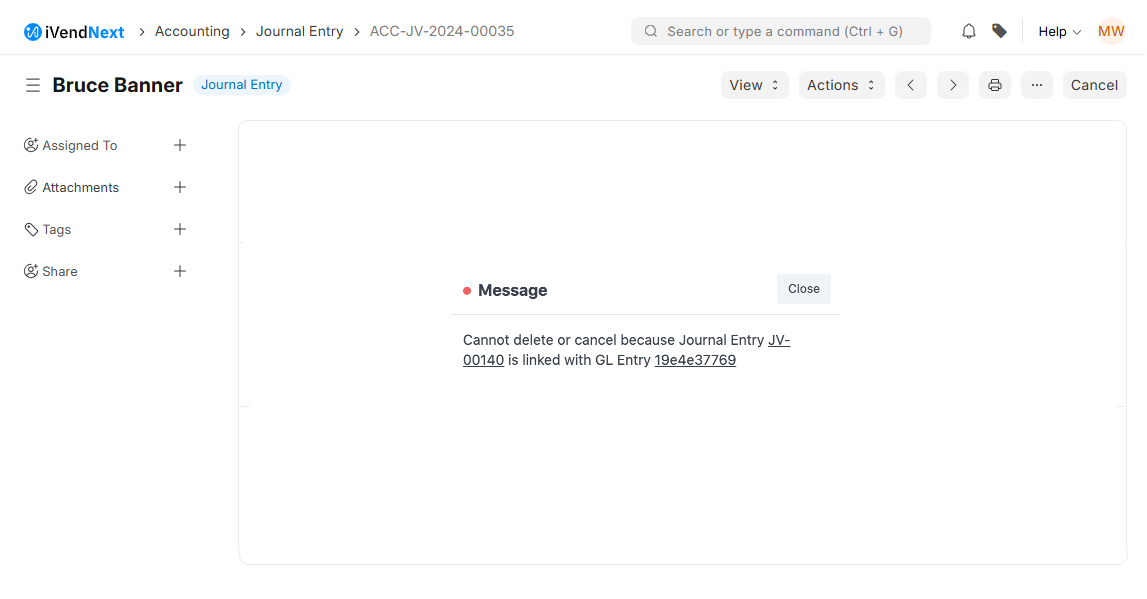Open the three-dots more options menu
Screen dimensions: 1147x599
coord(1037,85)
